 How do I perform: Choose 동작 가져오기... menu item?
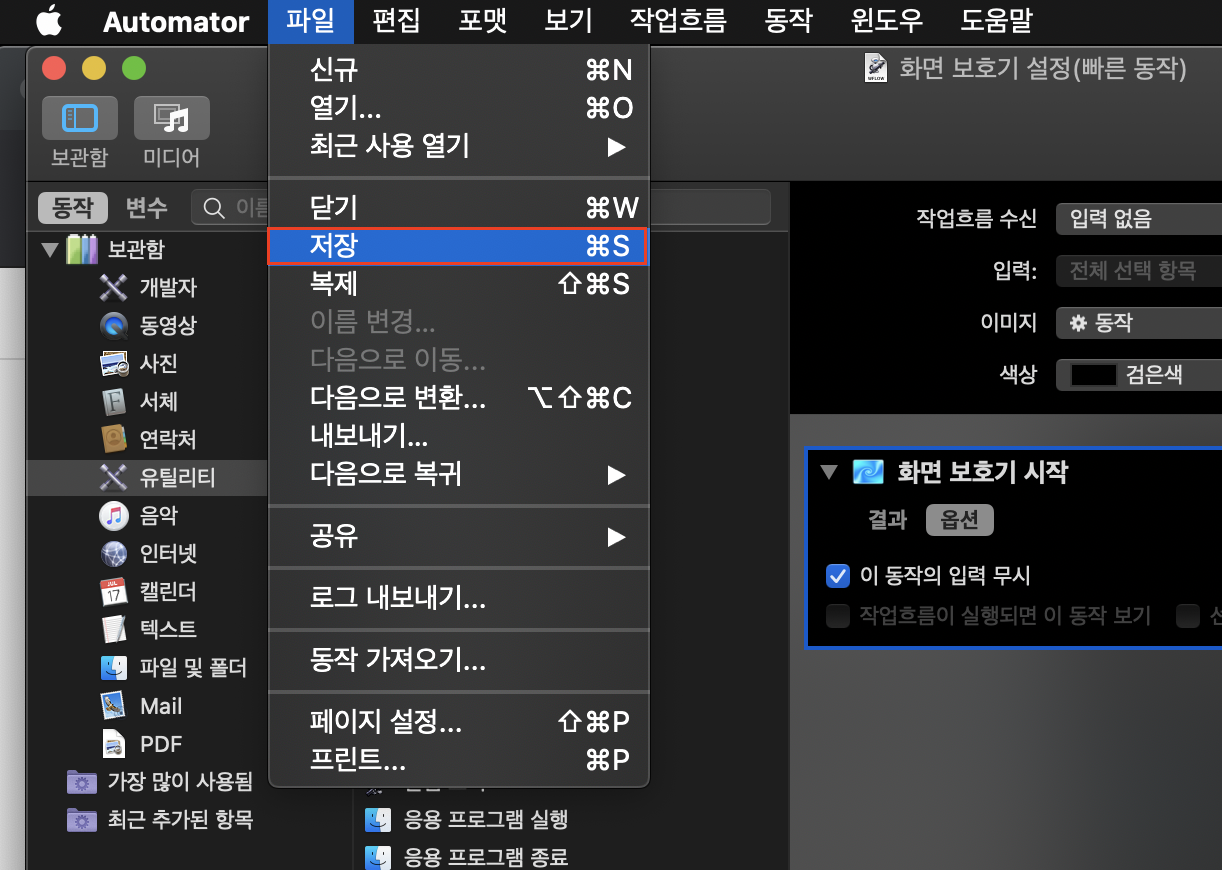pos(460,661)
